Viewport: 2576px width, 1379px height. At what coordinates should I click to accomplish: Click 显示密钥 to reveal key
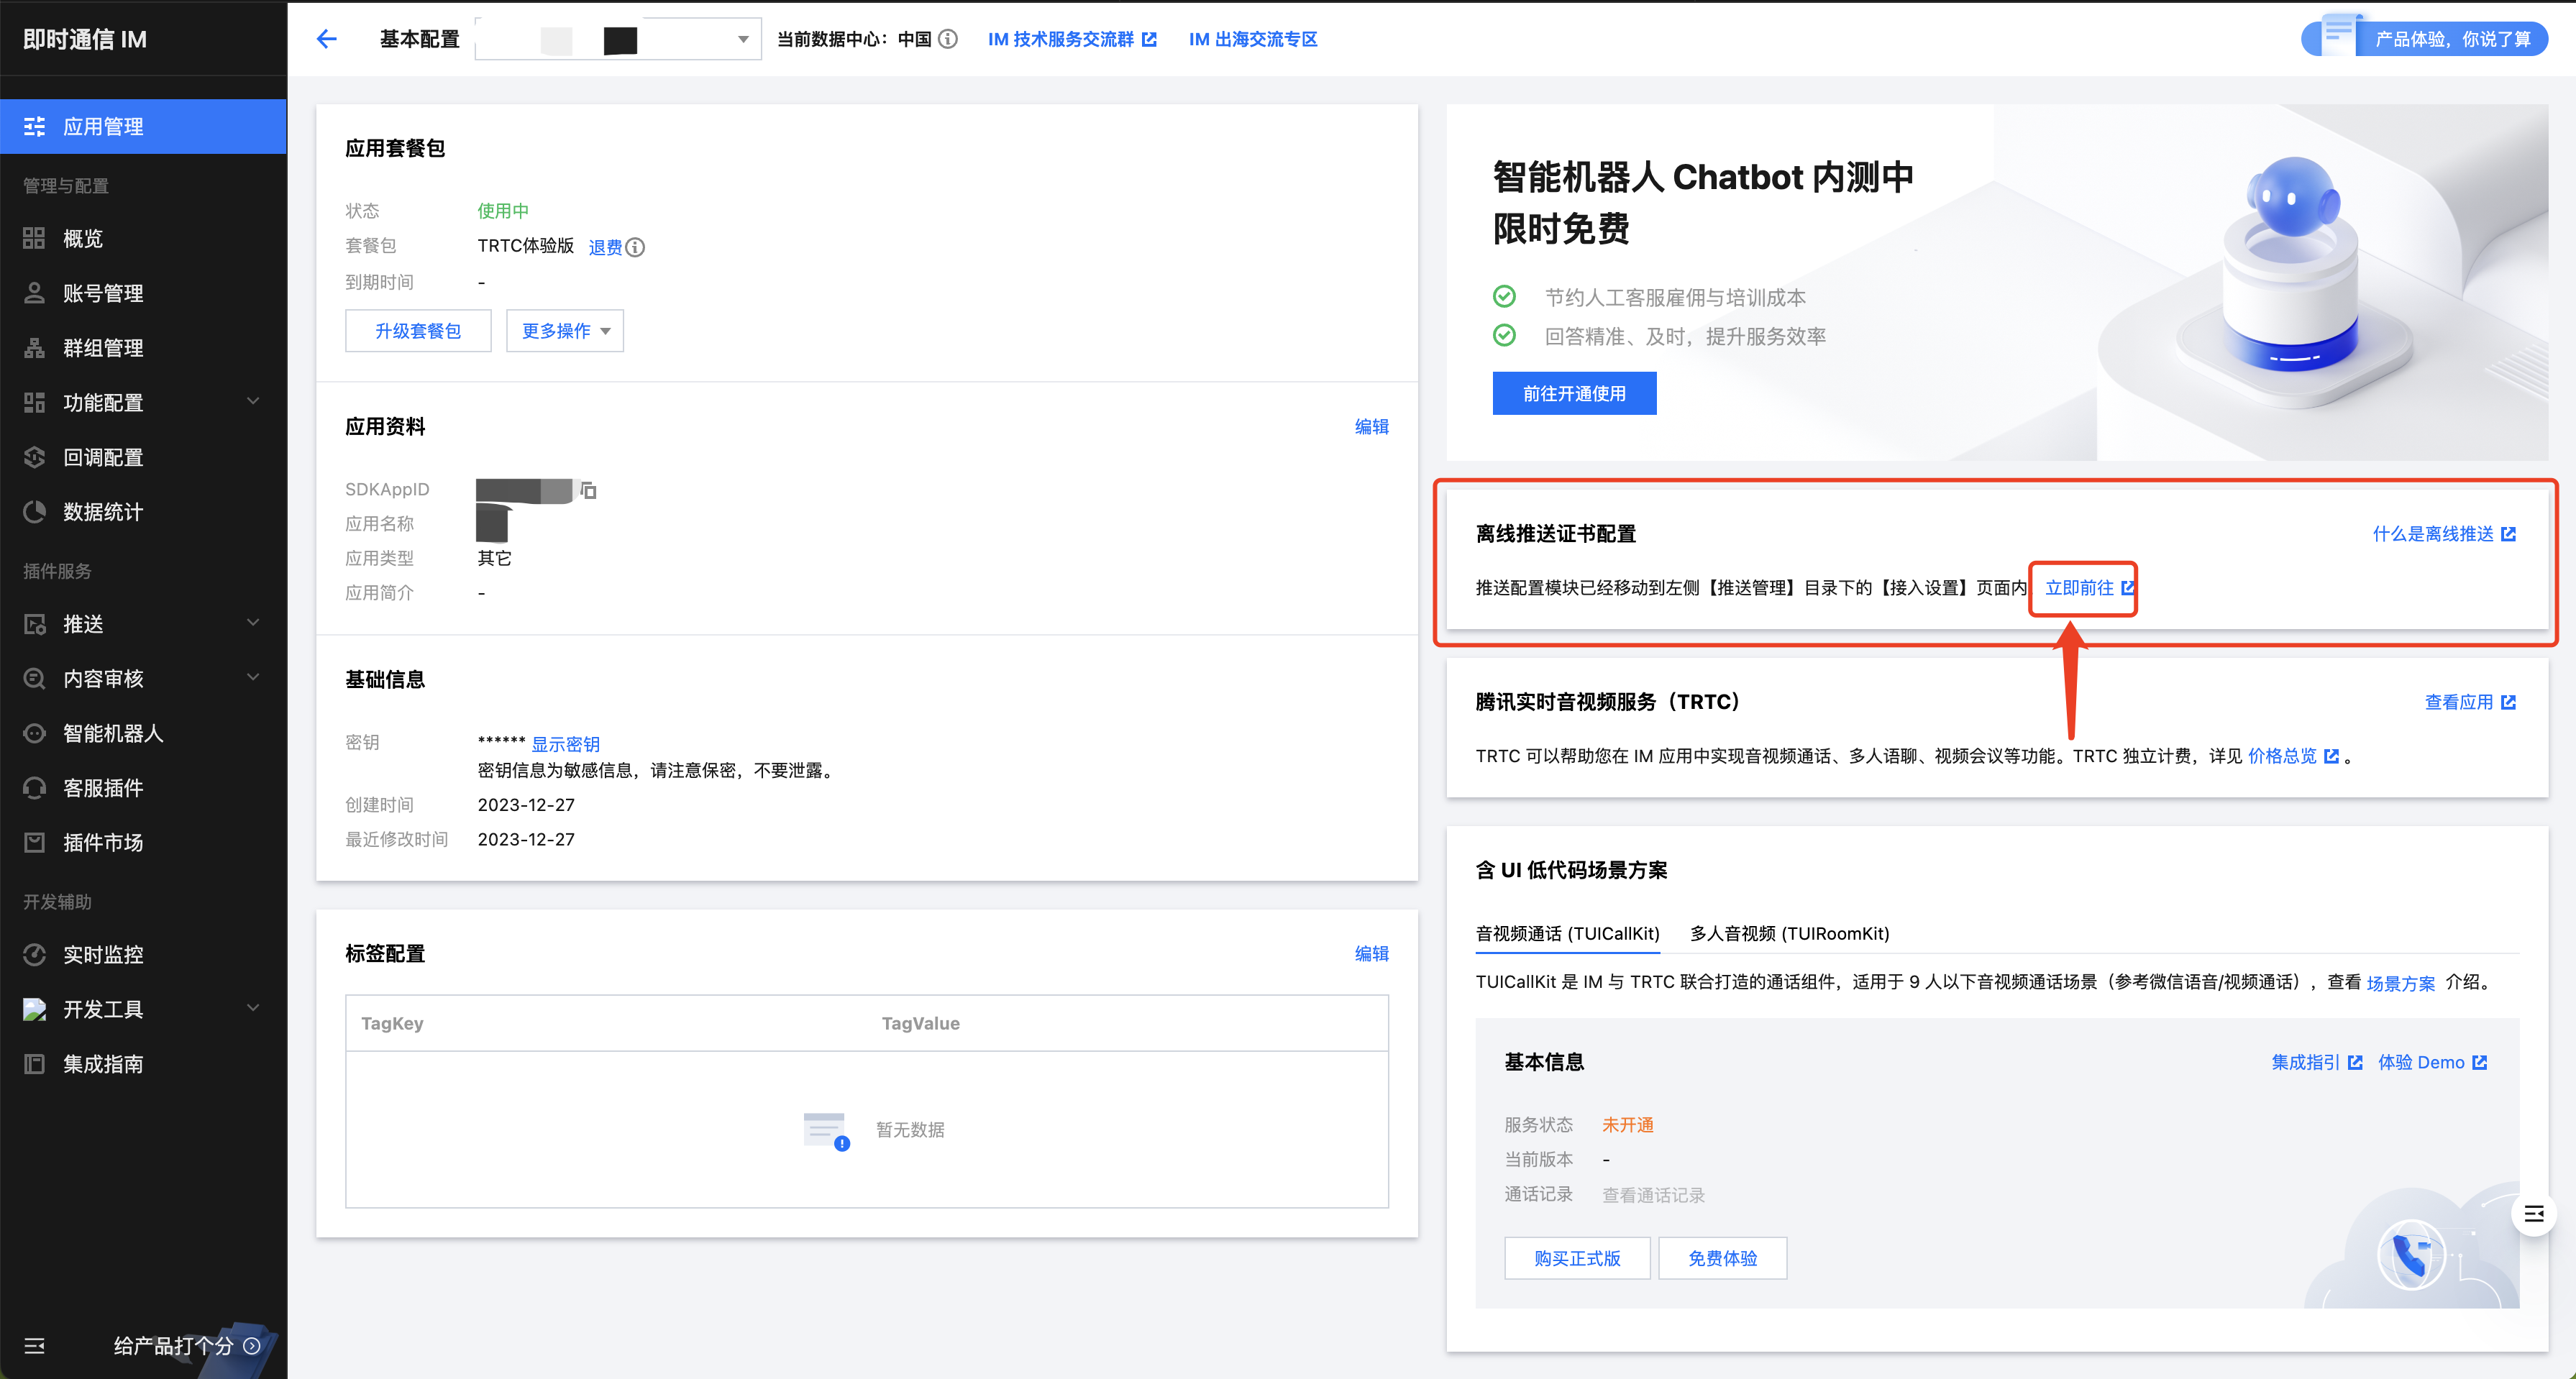coord(565,744)
